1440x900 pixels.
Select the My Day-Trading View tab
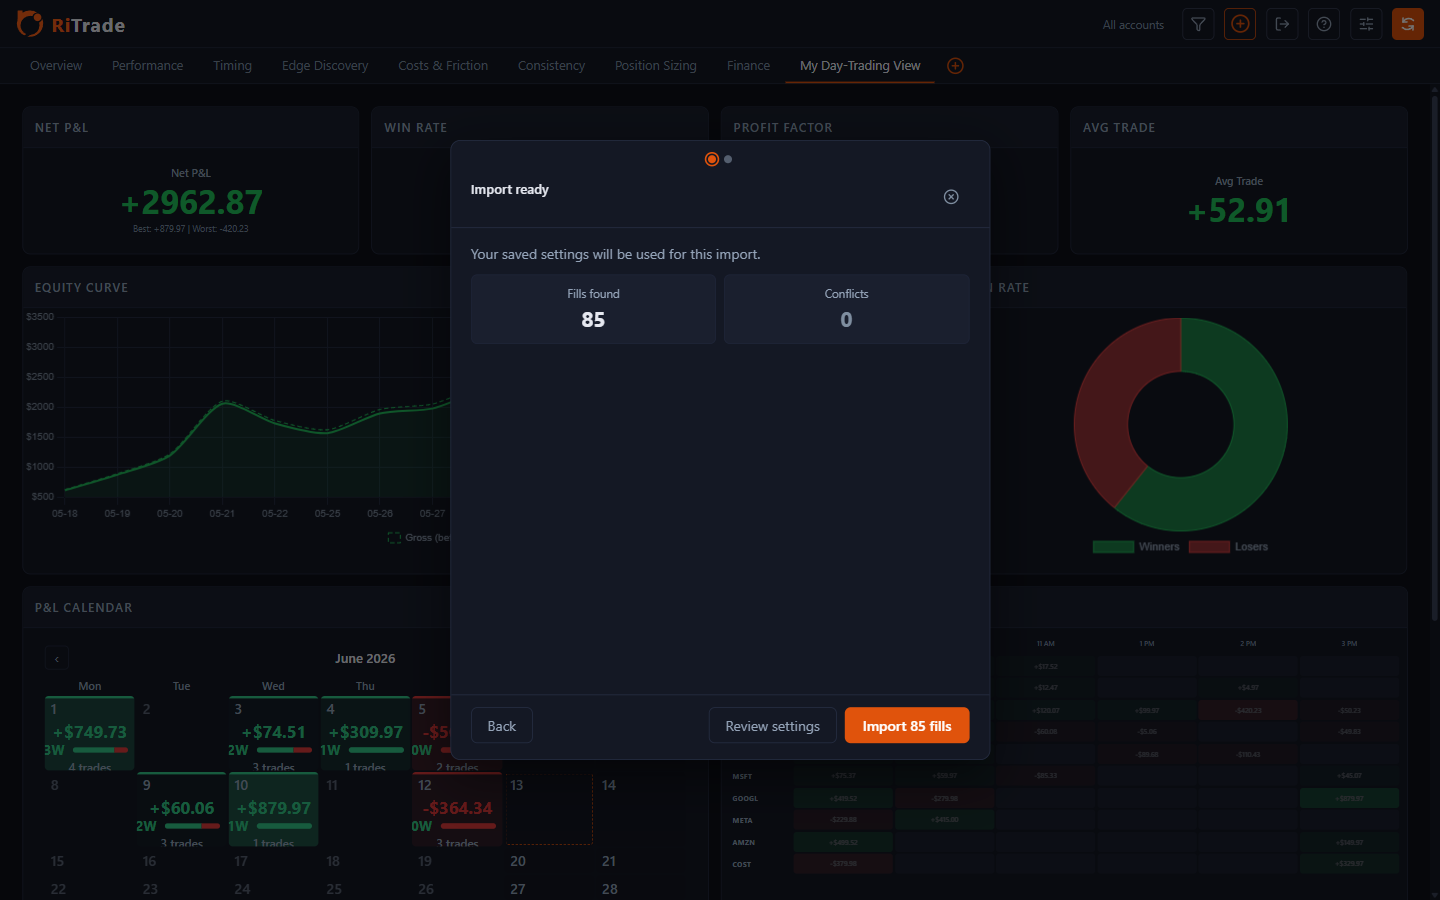tap(860, 66)
